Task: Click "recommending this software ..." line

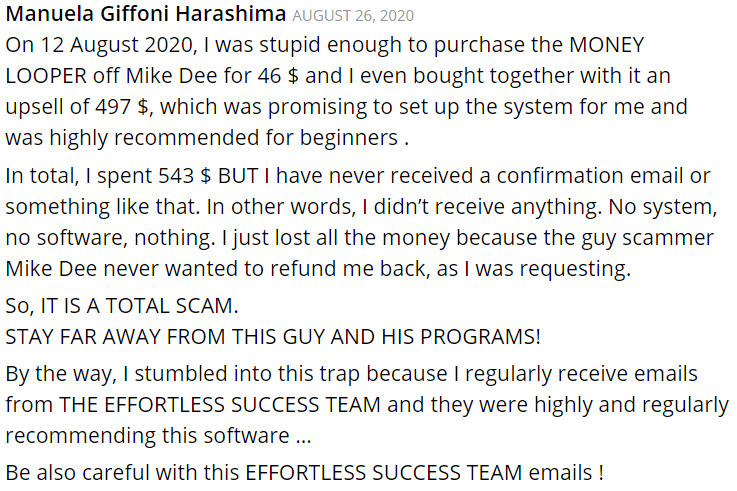Action: click(158, 436)
